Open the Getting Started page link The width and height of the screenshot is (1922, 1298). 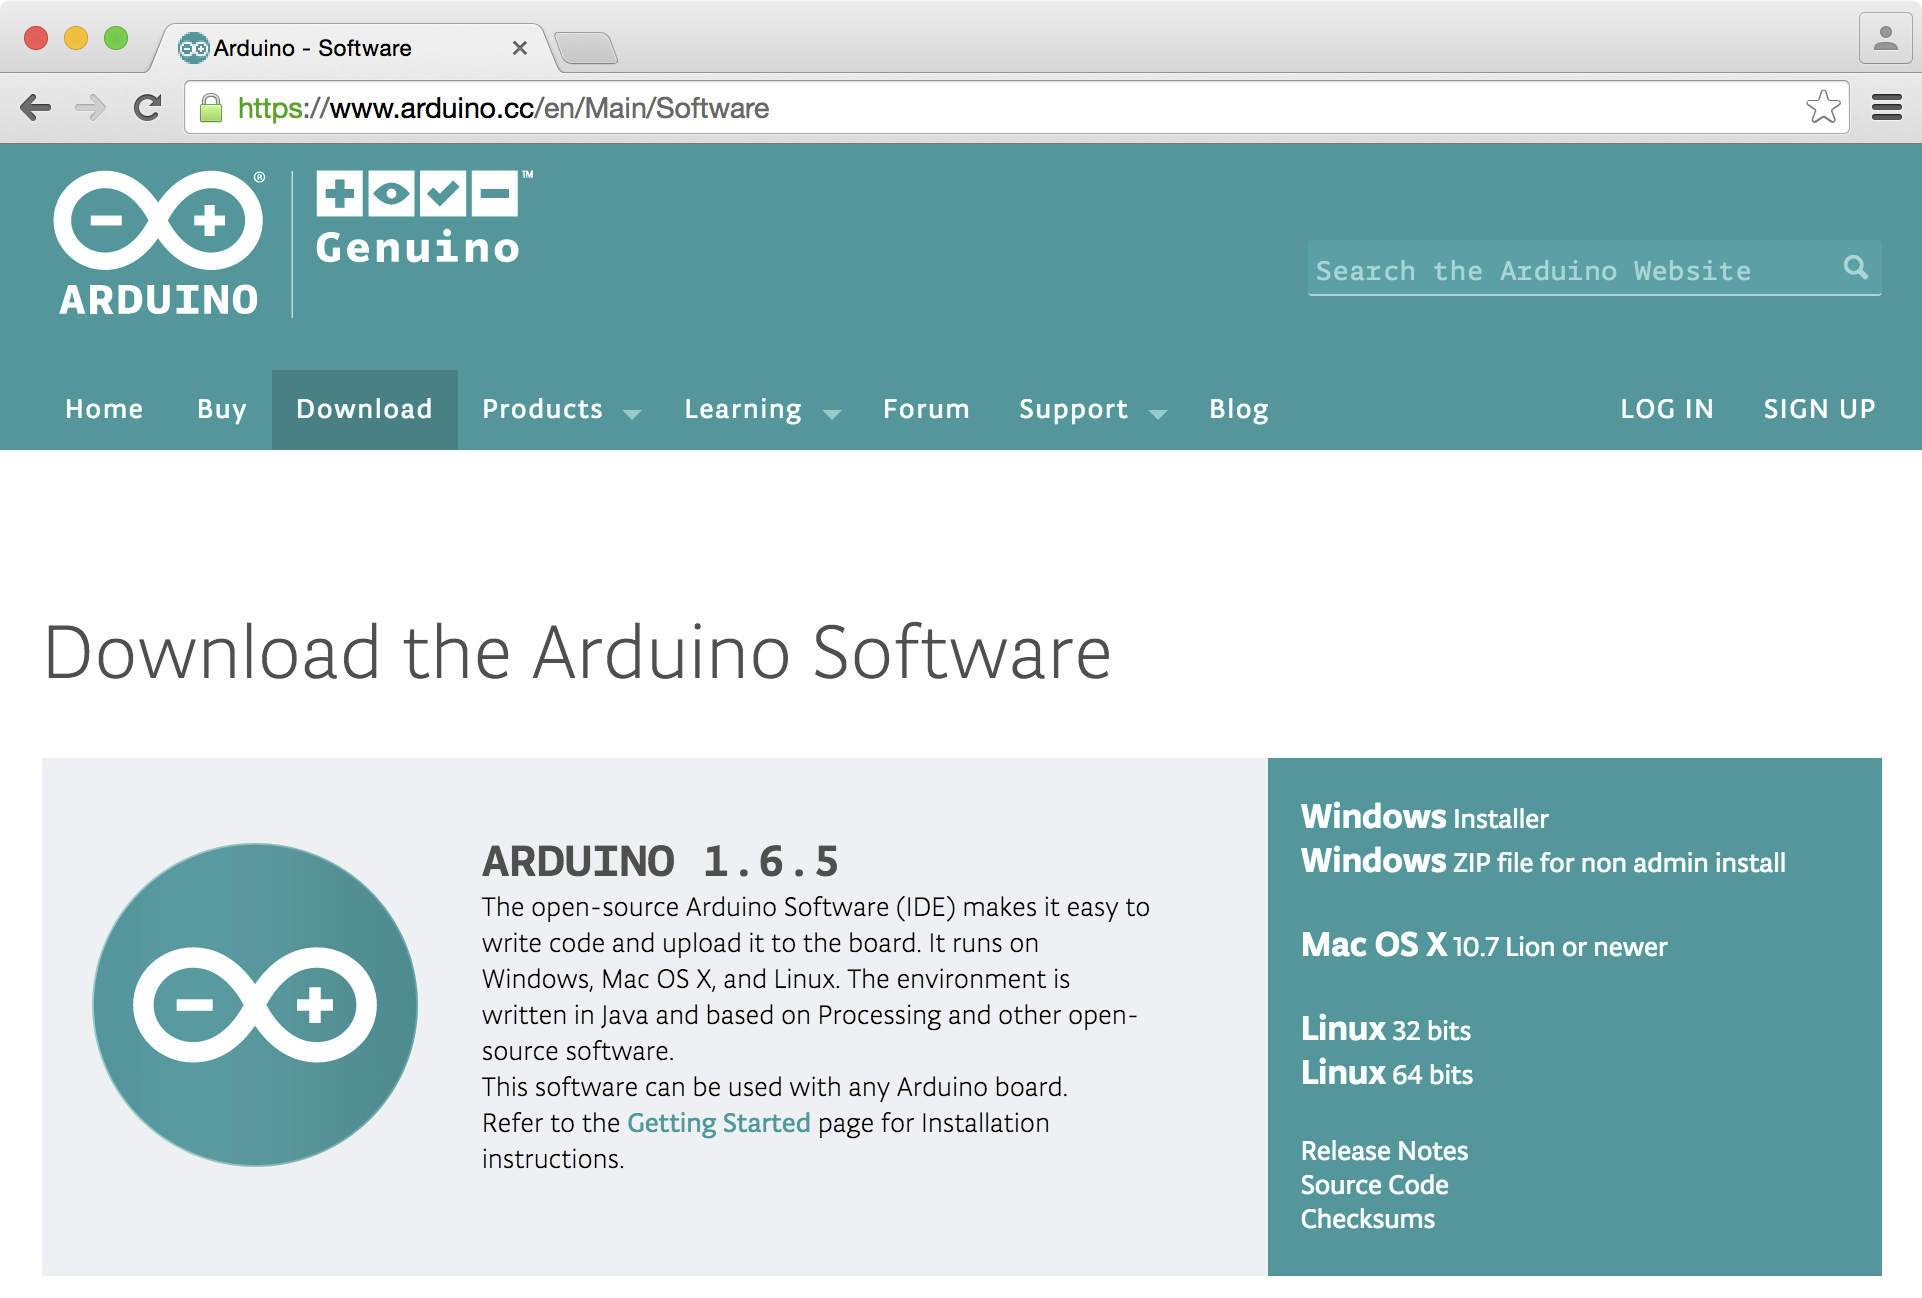pos(718,1123)
